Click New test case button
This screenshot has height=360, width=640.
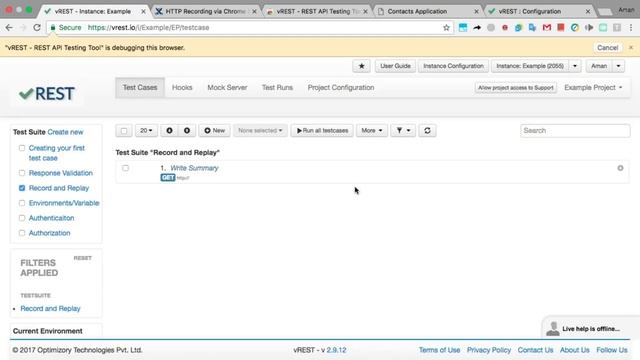(x=214, y=131)
